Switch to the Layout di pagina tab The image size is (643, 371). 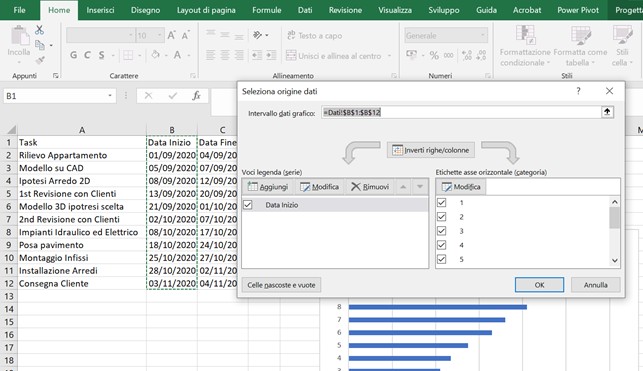click(206, 10)
